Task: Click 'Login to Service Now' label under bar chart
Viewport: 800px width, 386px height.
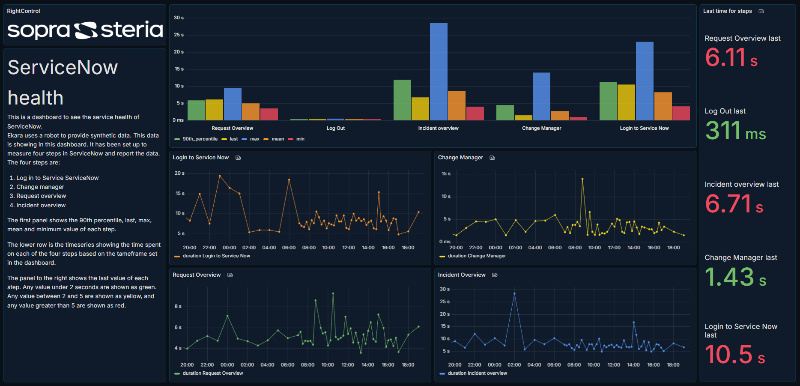Action: [x=644, y=128]
